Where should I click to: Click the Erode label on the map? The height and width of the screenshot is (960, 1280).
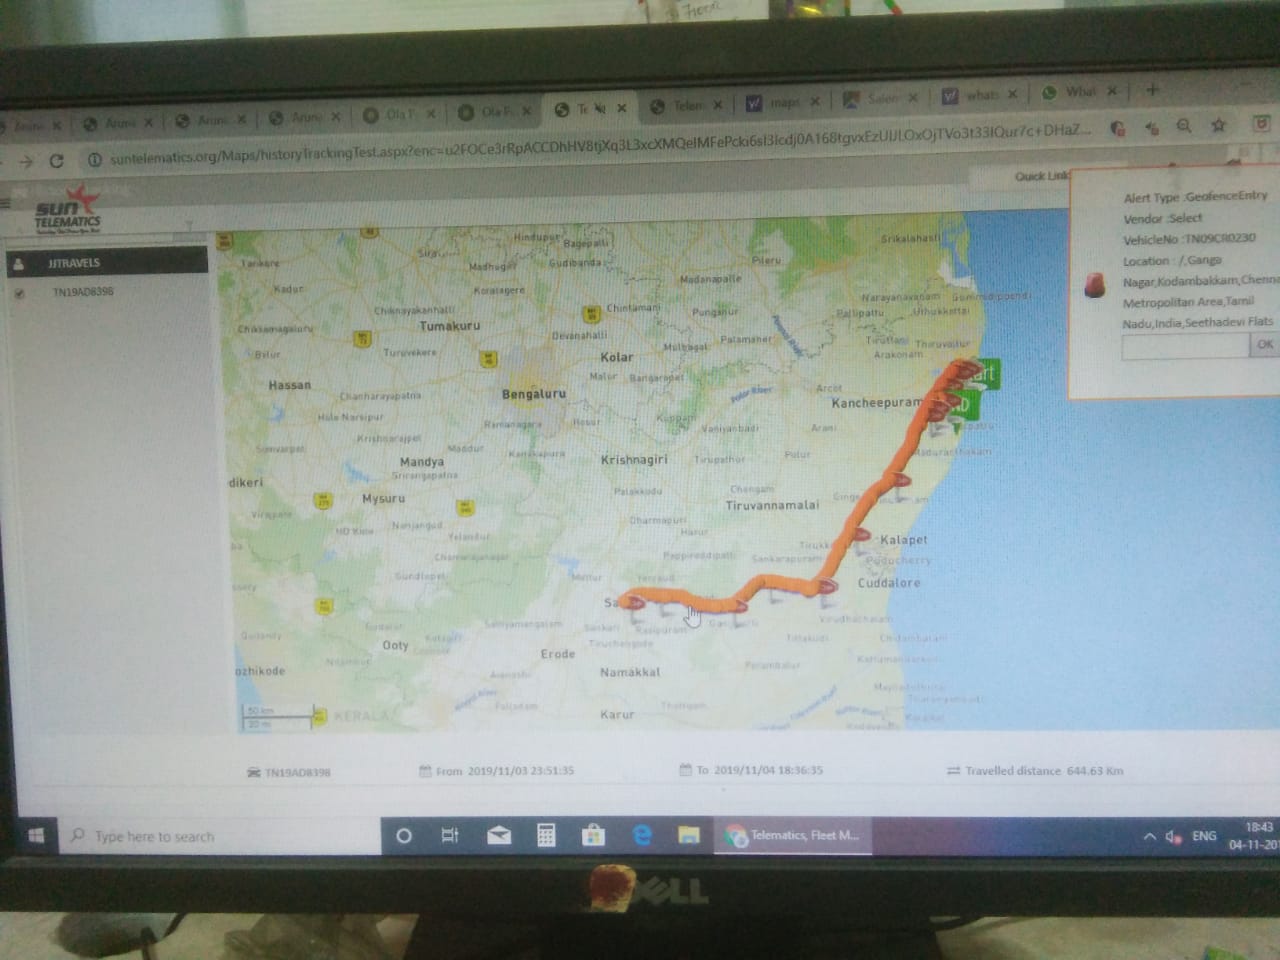pyautogui.click(x=558, y=654)
